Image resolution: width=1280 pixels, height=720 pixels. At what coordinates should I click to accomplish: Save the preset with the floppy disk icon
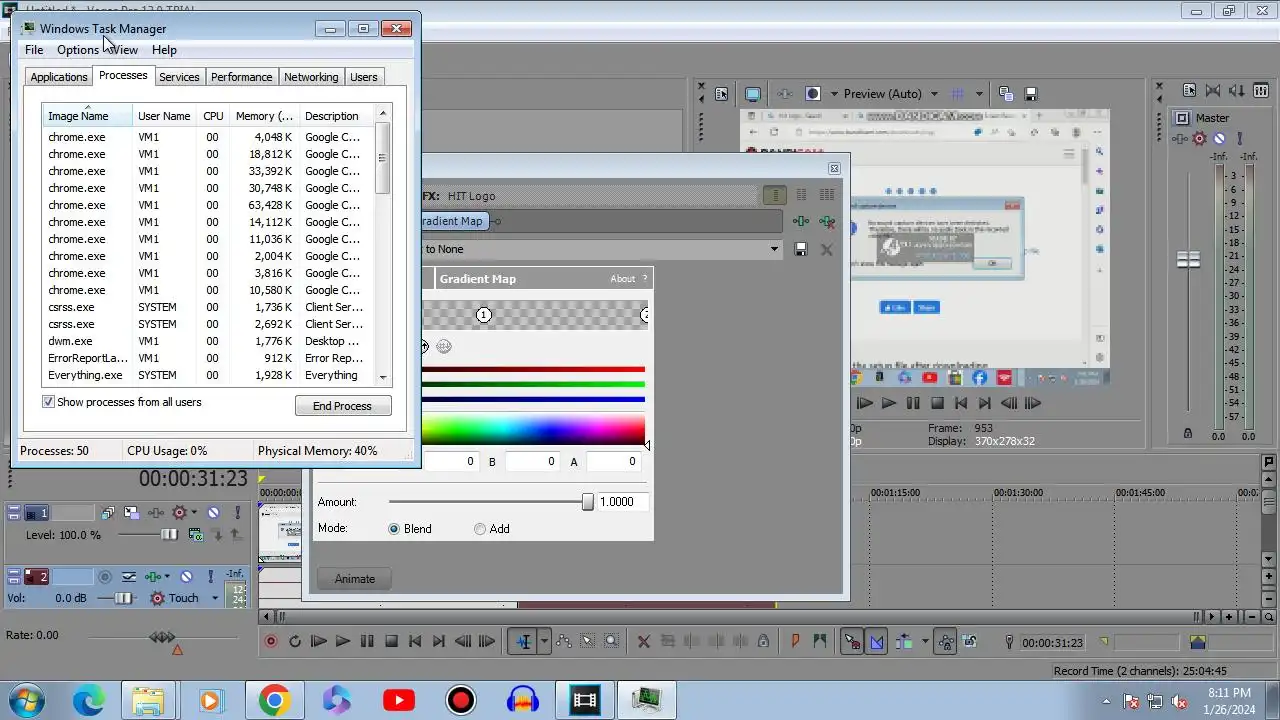pyautogui.click(x=800, y=249)
